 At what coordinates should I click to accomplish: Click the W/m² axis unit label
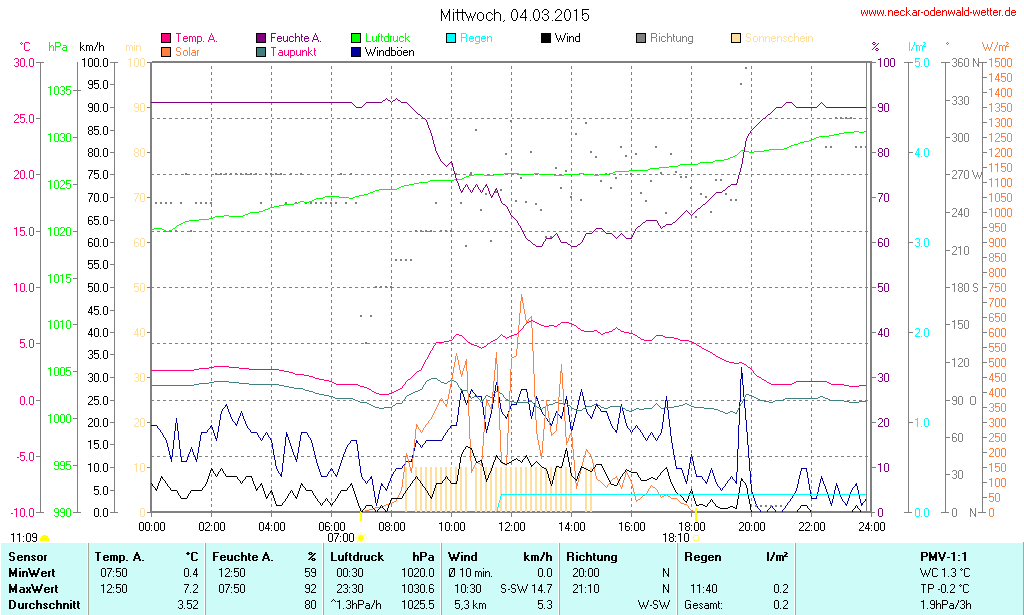[x=994, y=47]
